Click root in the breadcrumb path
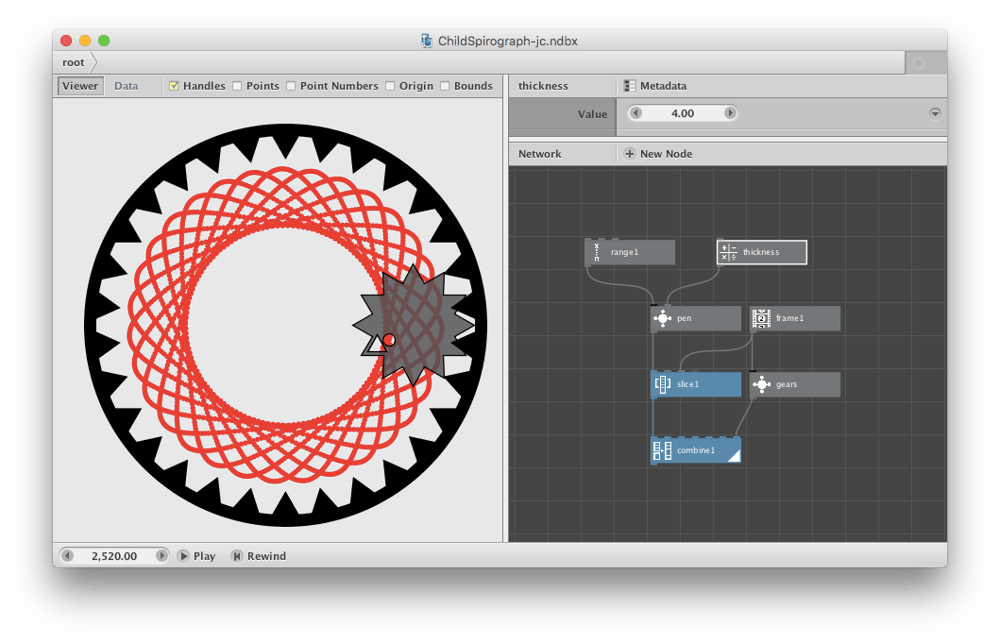1000x643 pixels. (73, 63)
